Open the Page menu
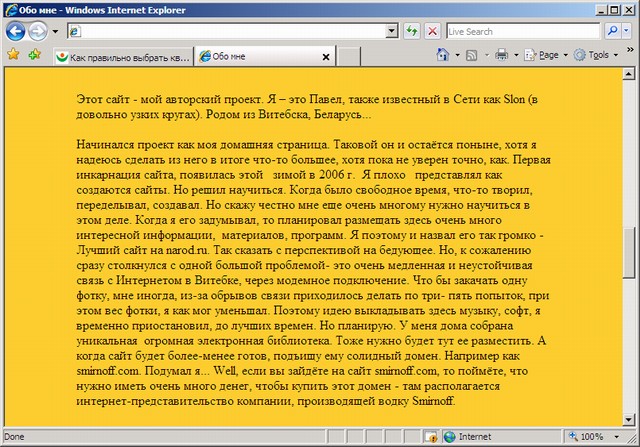Viewport: 640px width, 447px height. pyautogui.click(x=546, y=55)
